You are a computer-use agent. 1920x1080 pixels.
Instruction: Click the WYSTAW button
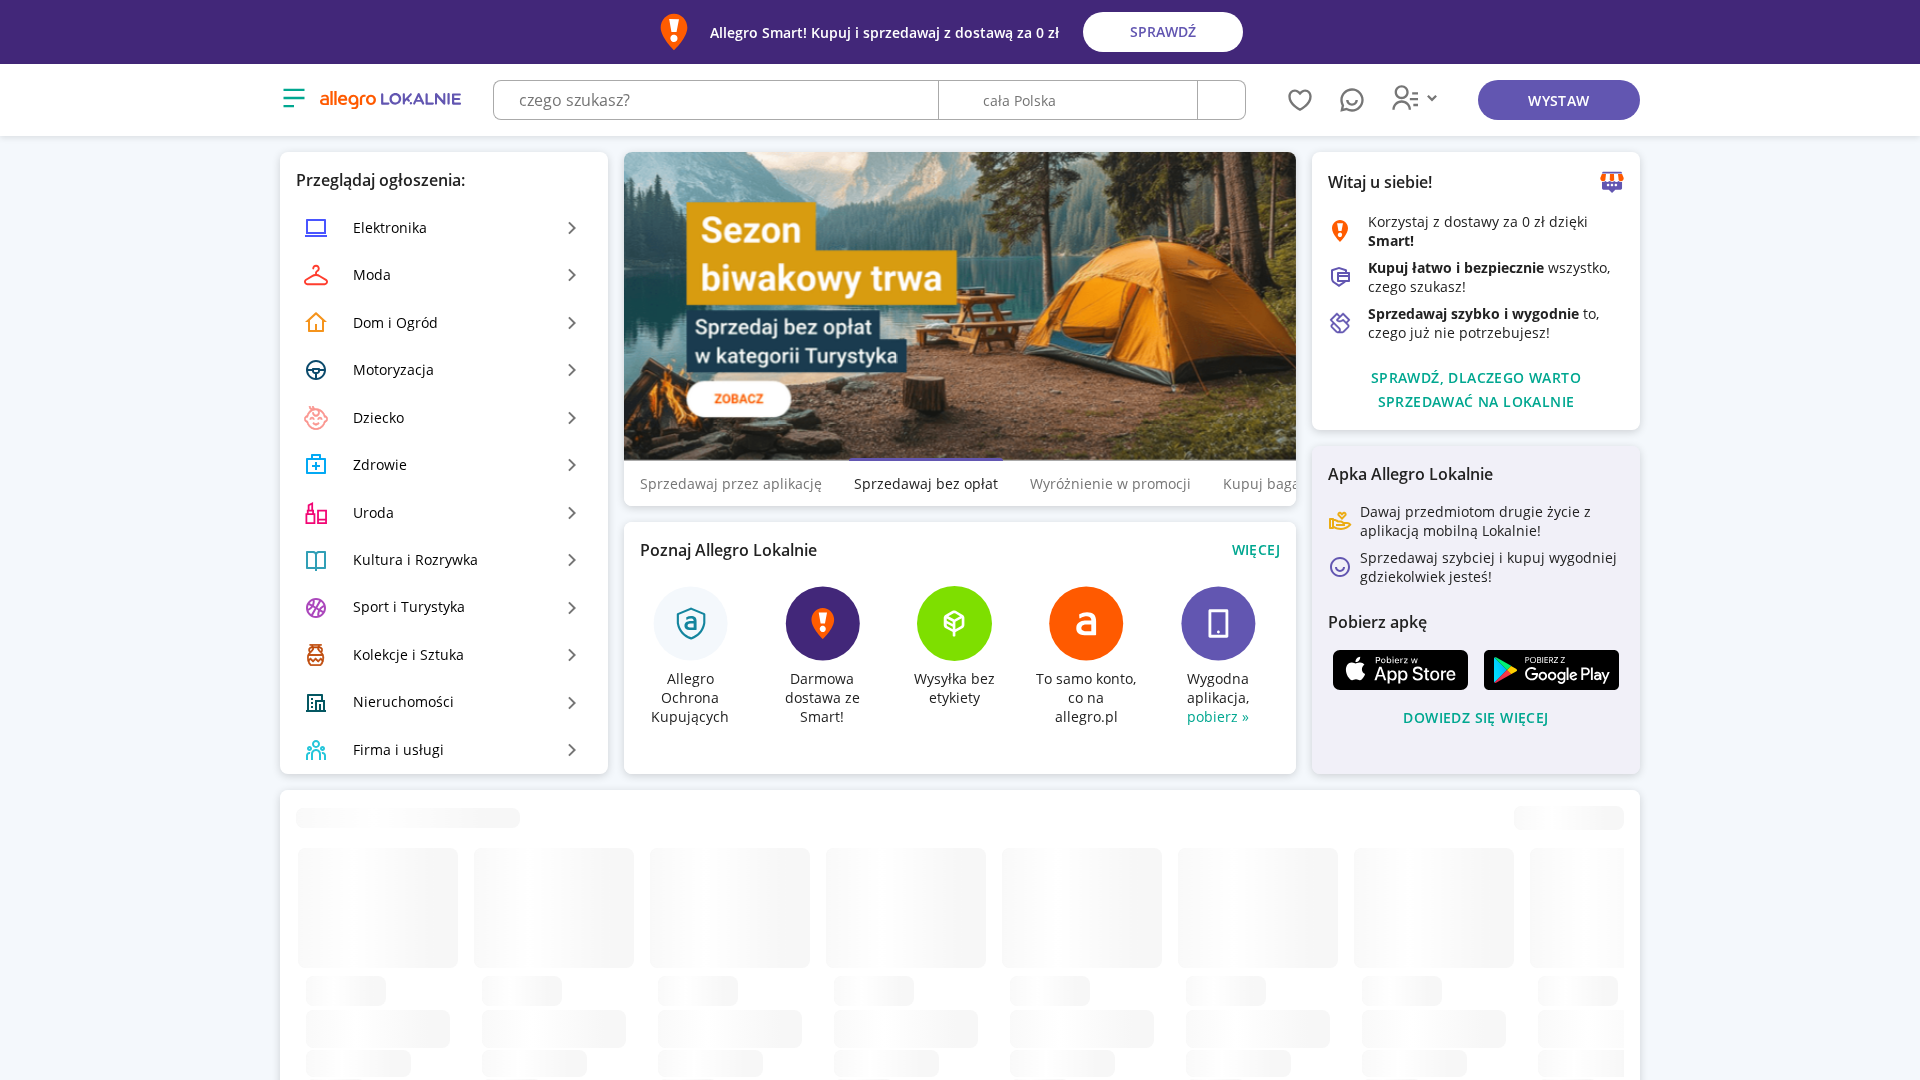[x=1559, y=100]
